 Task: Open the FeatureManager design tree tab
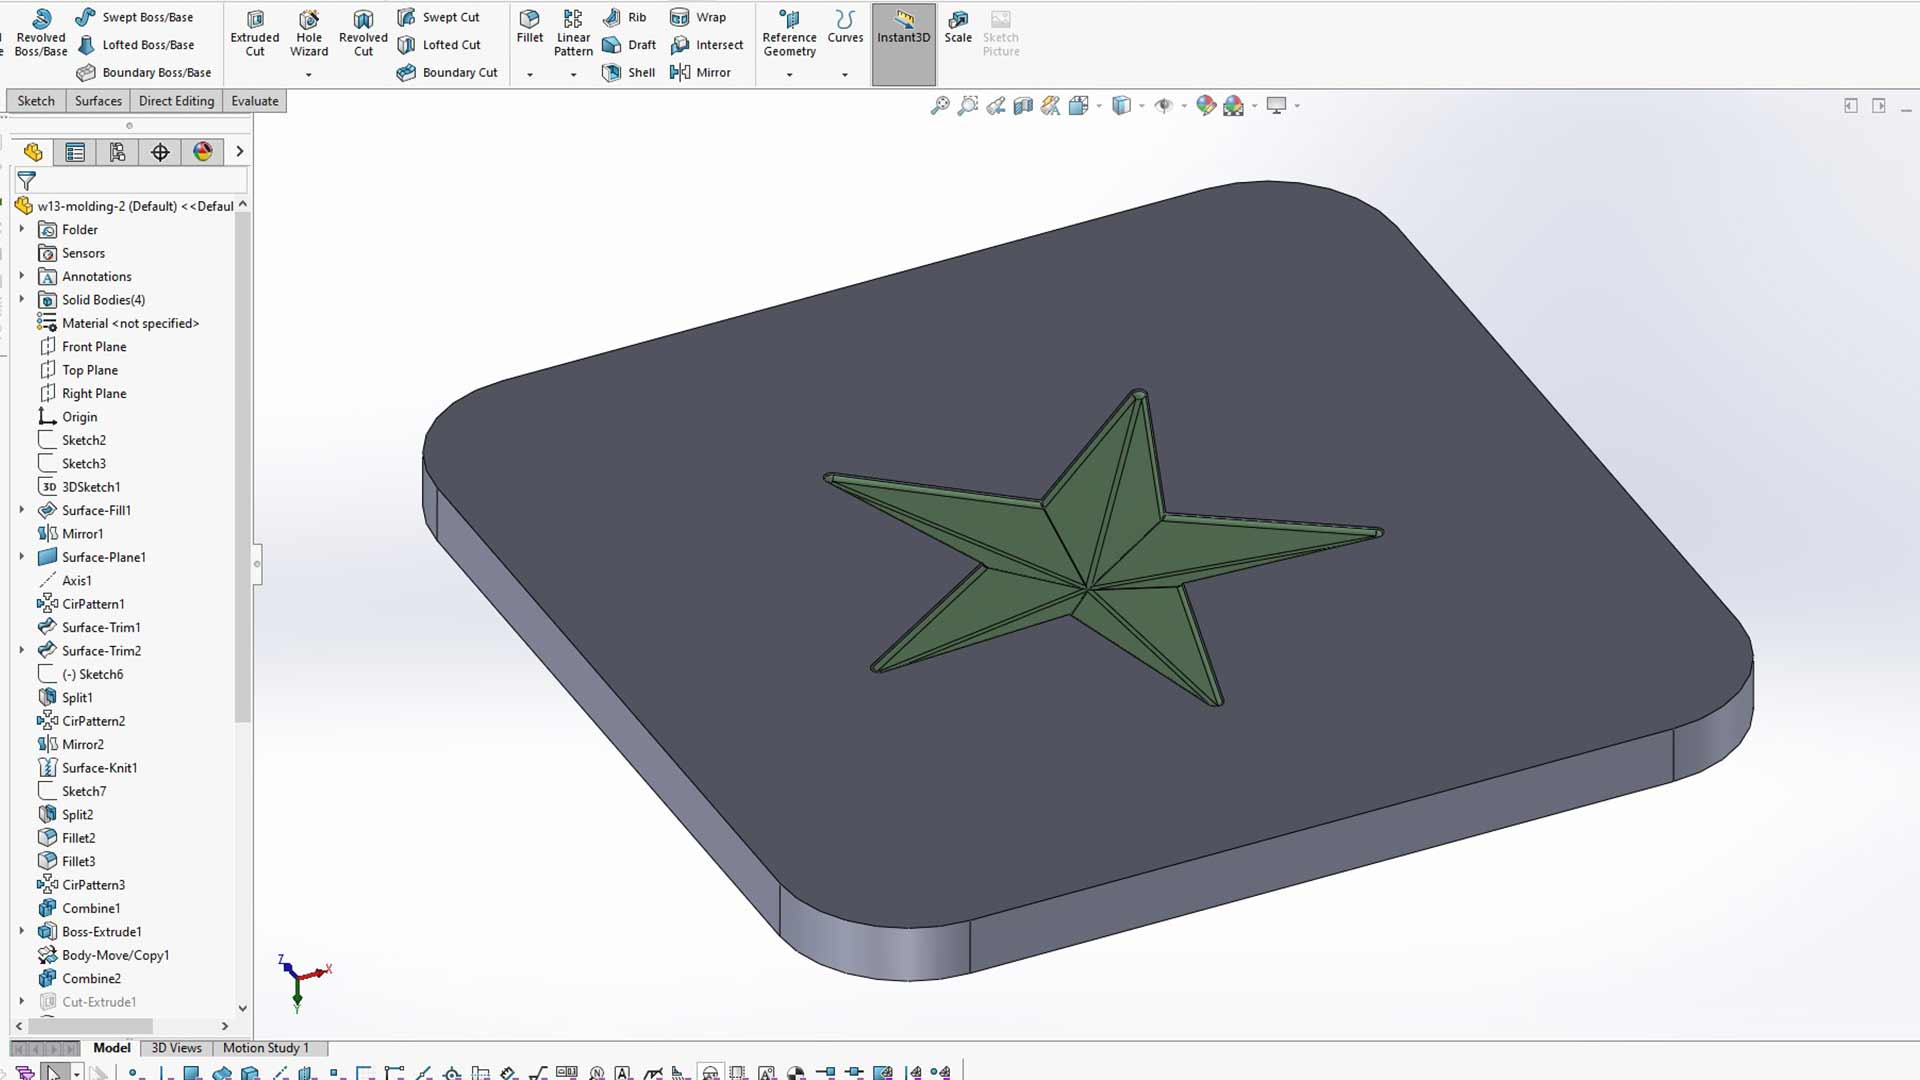click(33, 152)
